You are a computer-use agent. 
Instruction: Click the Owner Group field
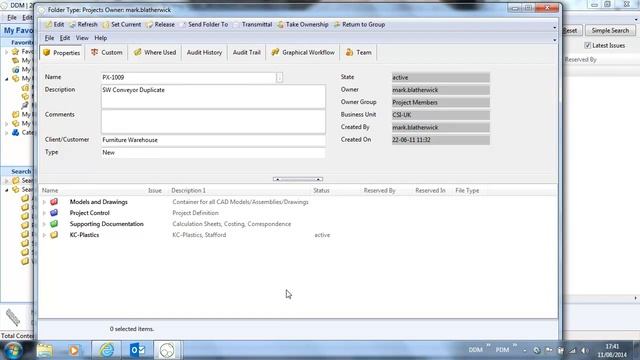[x=441, y=102]
